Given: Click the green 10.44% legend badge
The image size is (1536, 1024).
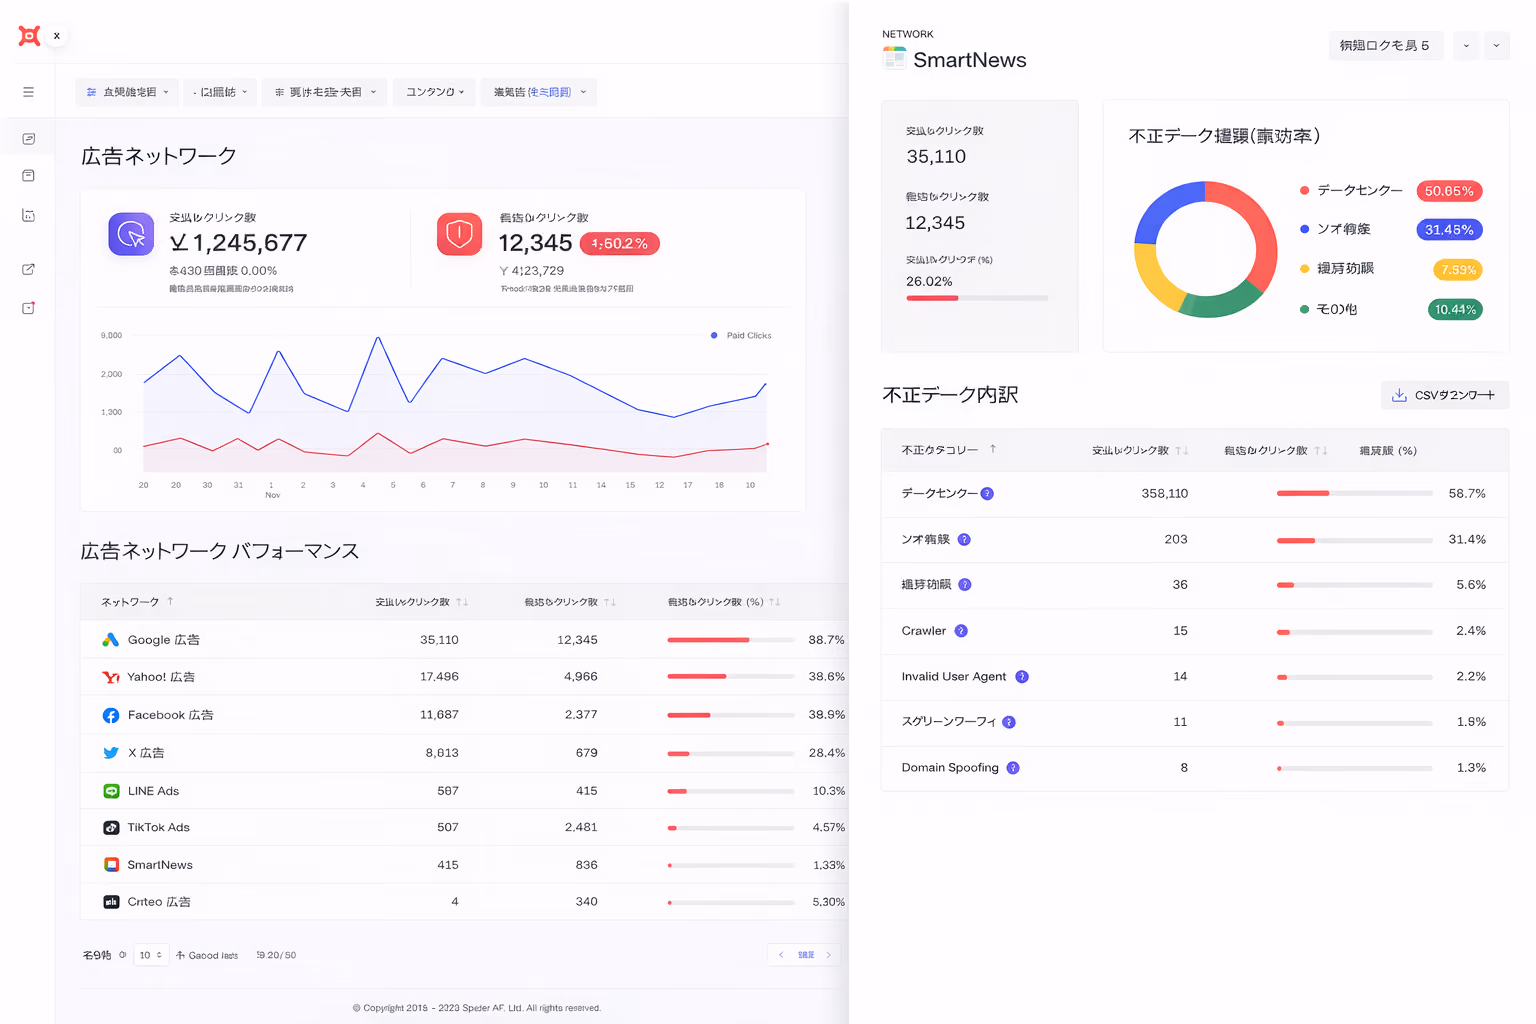Looking at the screenshot, I should [x=1455, y=310].
